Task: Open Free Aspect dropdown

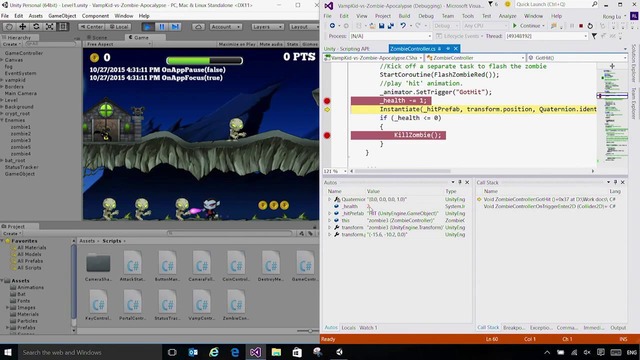Action: pyautogui.click(x=118, y=44)
